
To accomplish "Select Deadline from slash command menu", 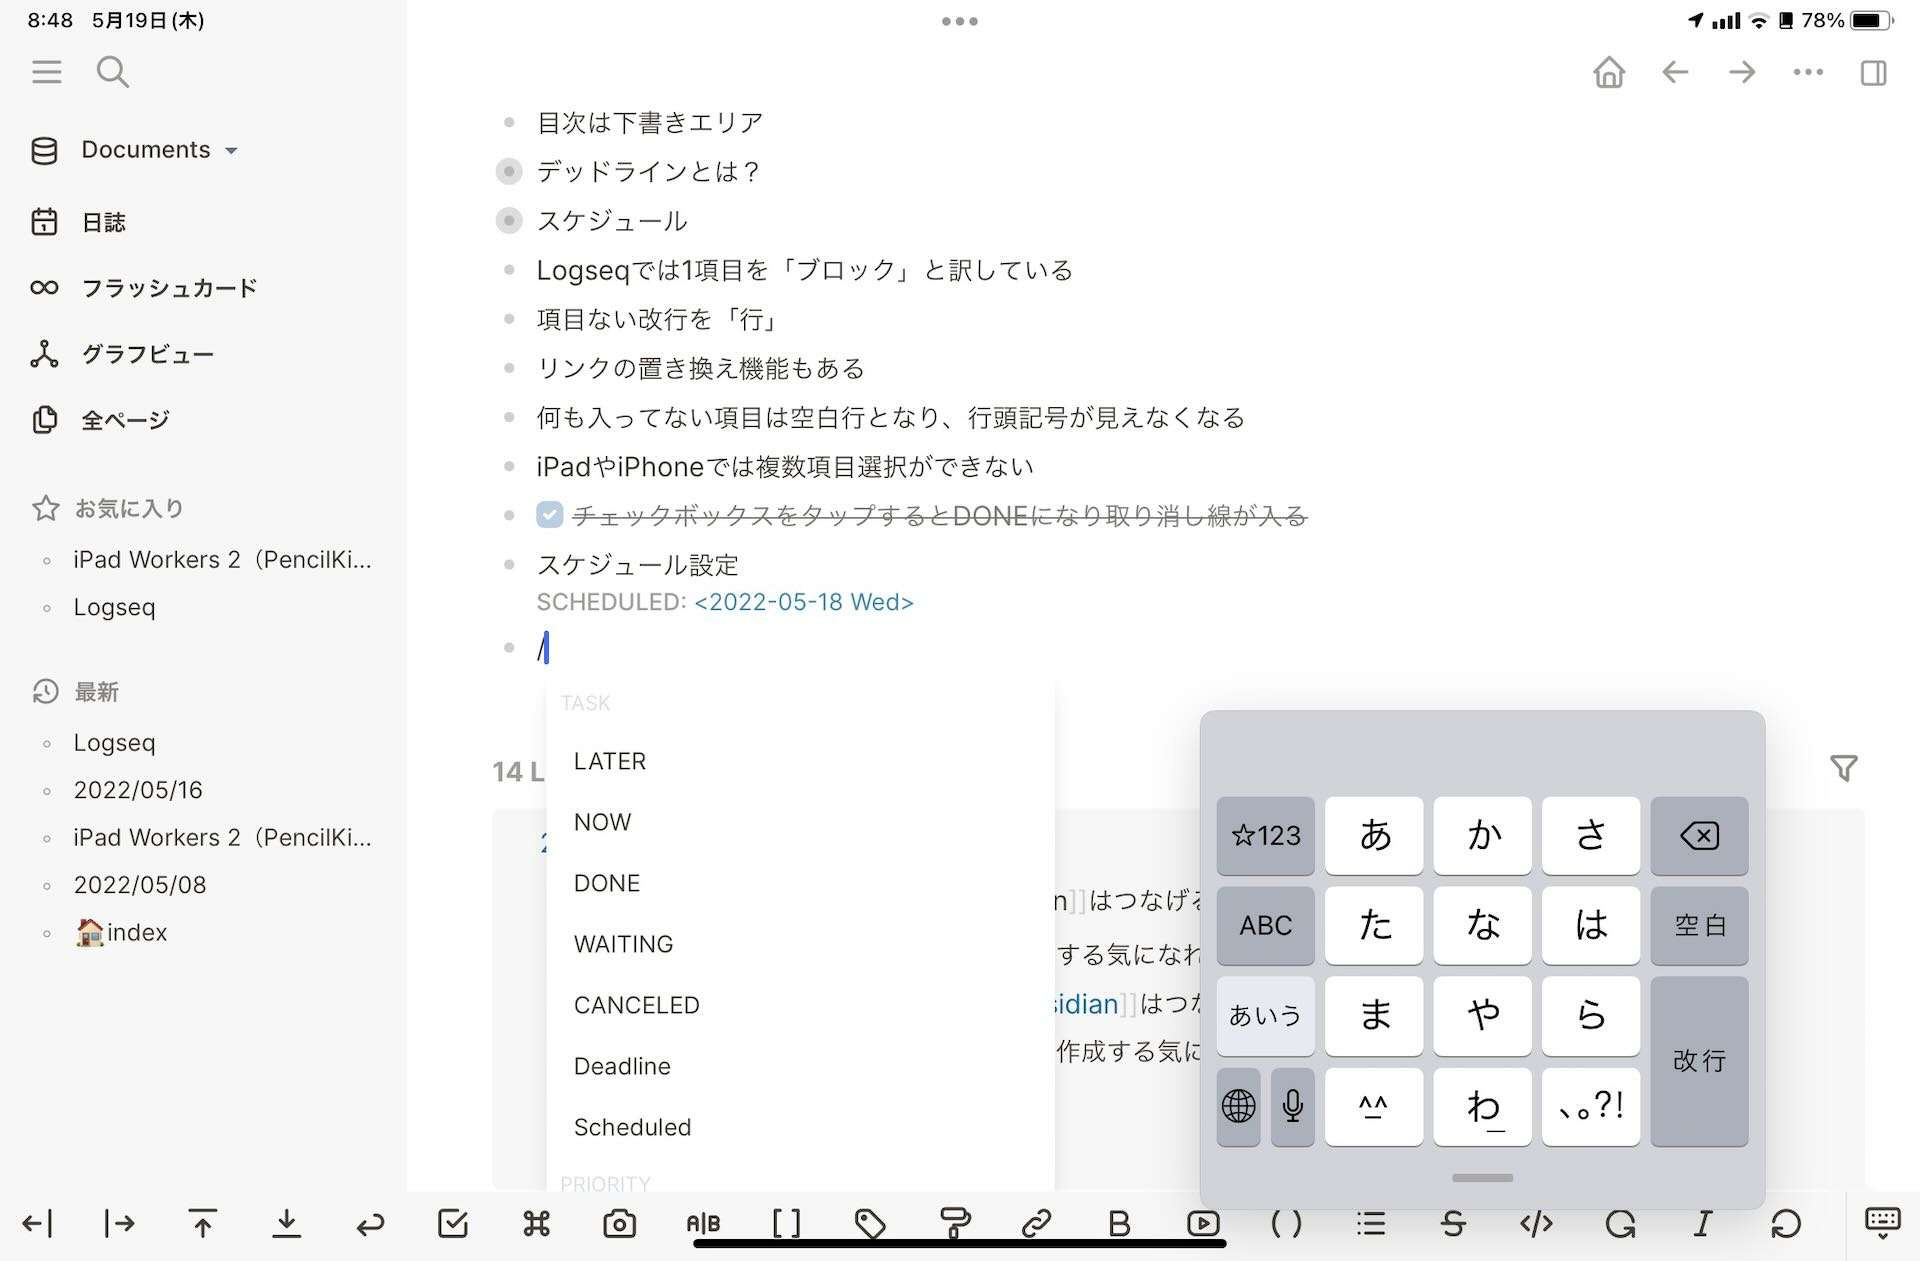I will (x=622, y=1066).
